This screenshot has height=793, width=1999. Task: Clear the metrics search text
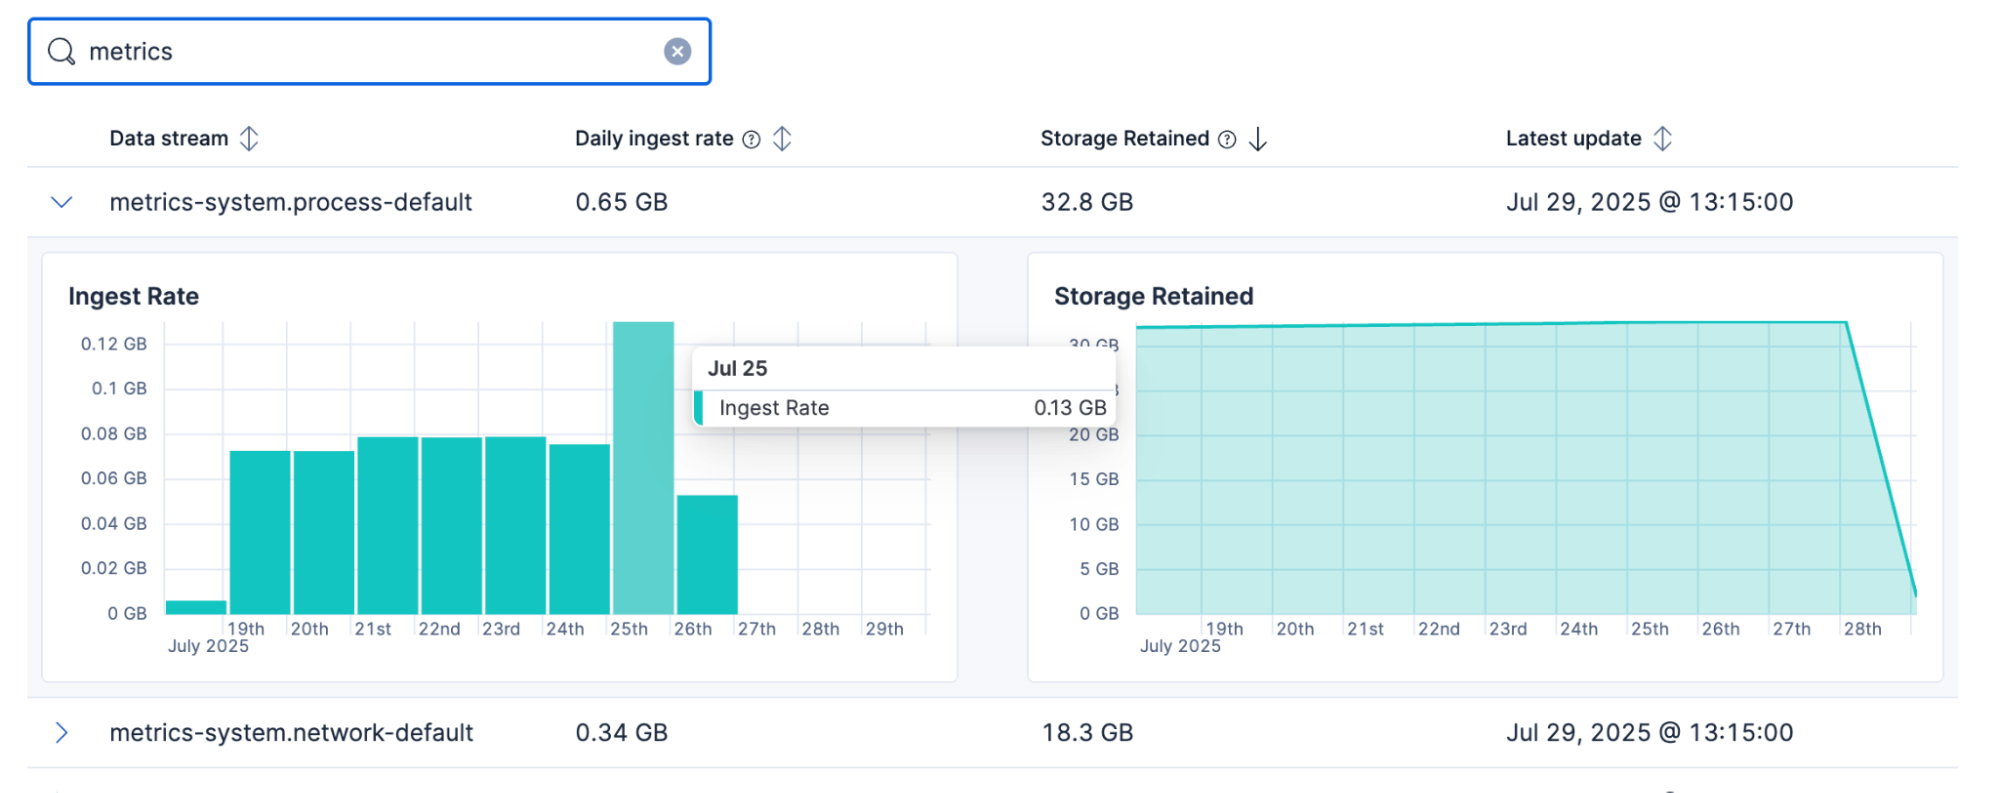tap(677, 51)
